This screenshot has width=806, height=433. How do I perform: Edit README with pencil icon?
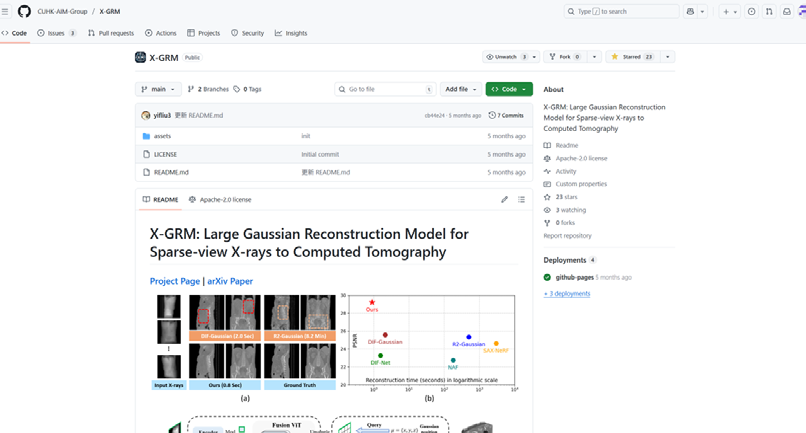[x=504, y=199]
